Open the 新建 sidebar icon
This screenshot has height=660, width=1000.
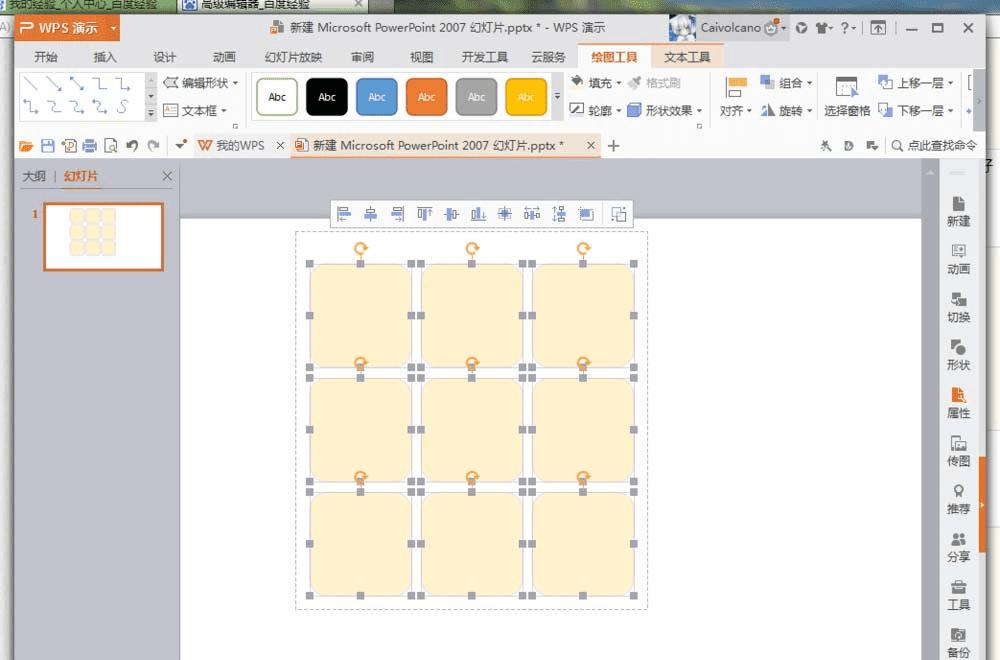(958, 212)
